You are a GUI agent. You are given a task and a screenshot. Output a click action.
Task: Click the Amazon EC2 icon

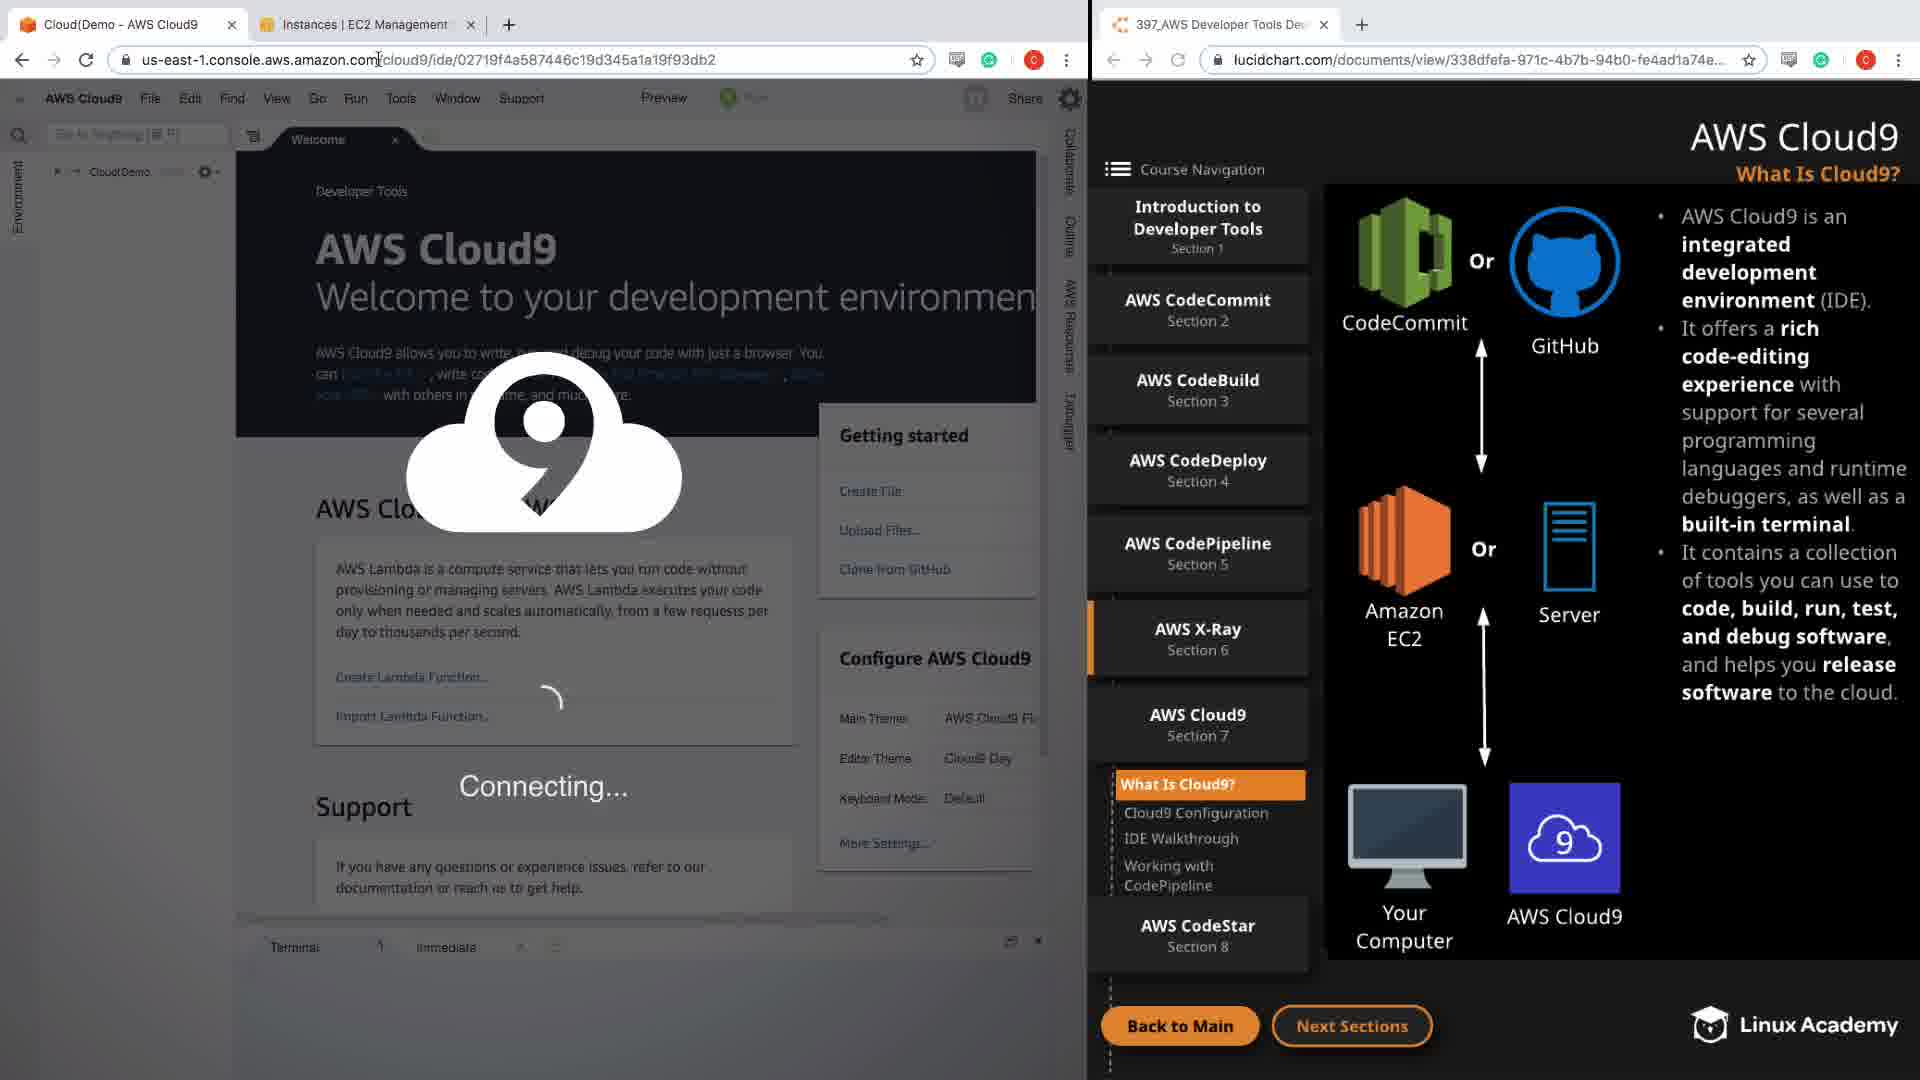click(x=1404, y=540)
